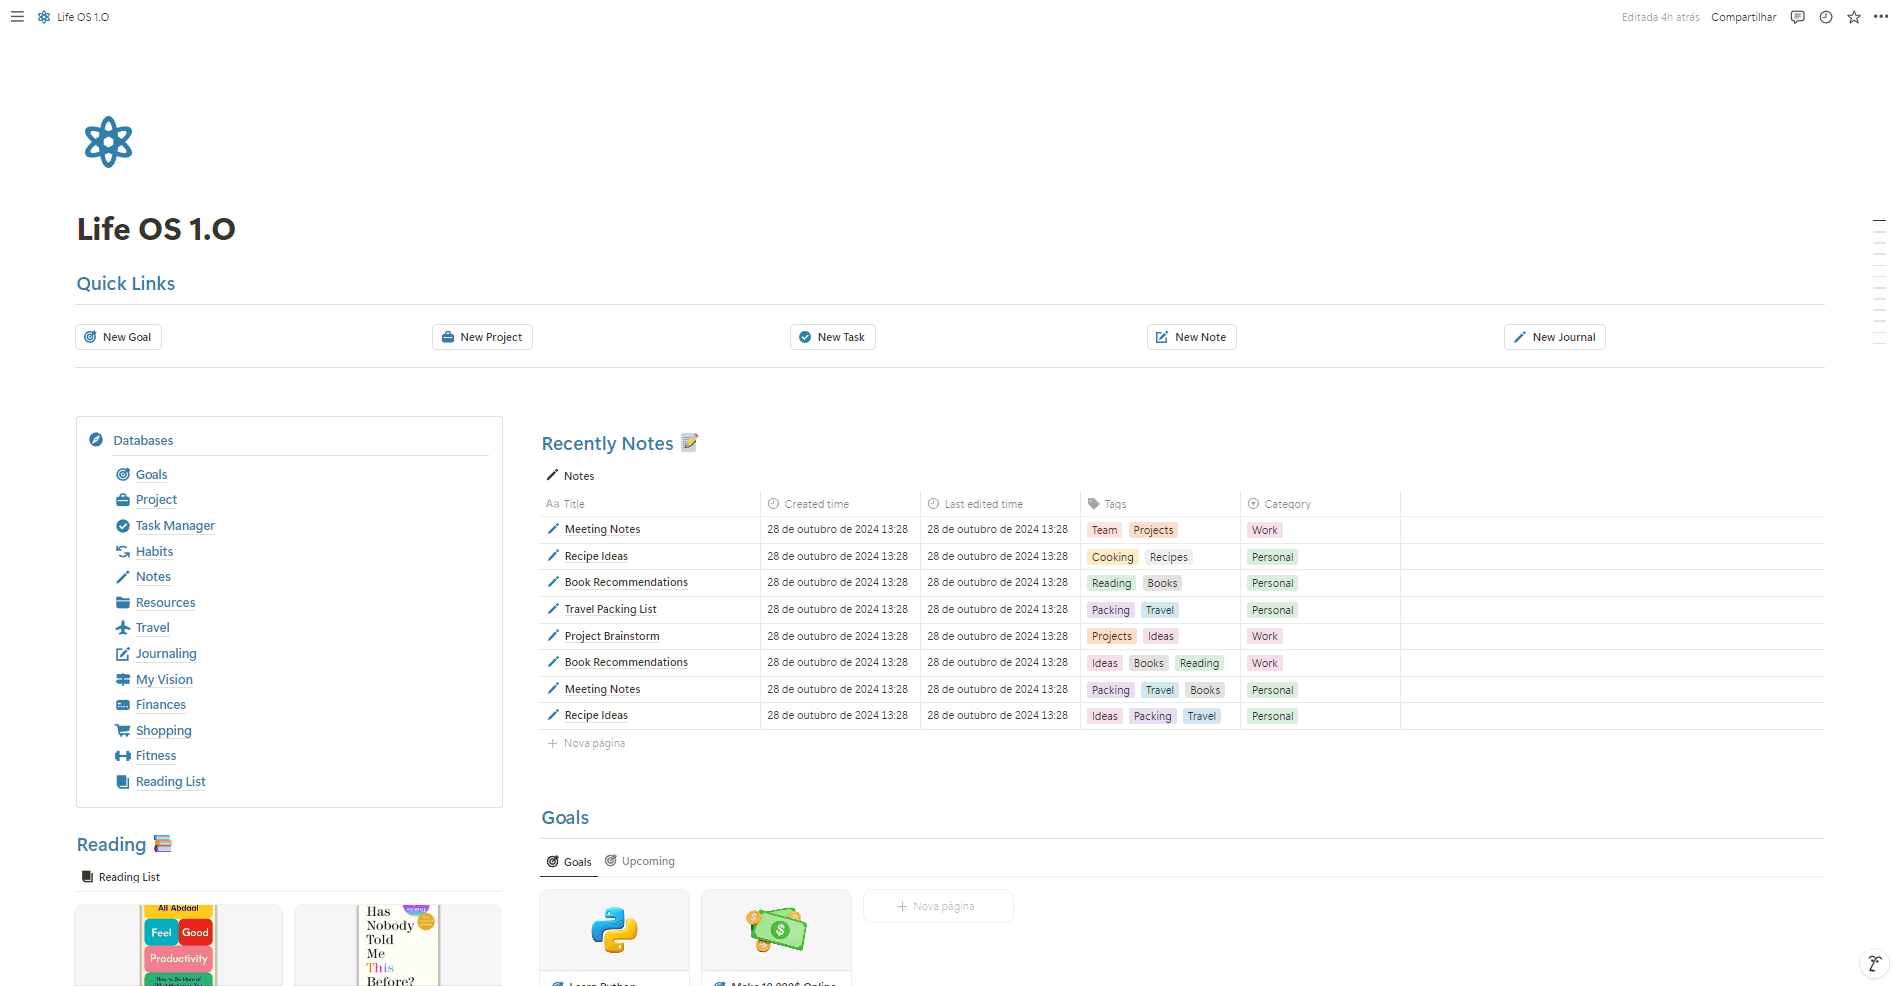Image resolution: width=1895 pixels, height=986 pixels.
Task: Open the Travel Packing List note
Action: pos(610,609)
